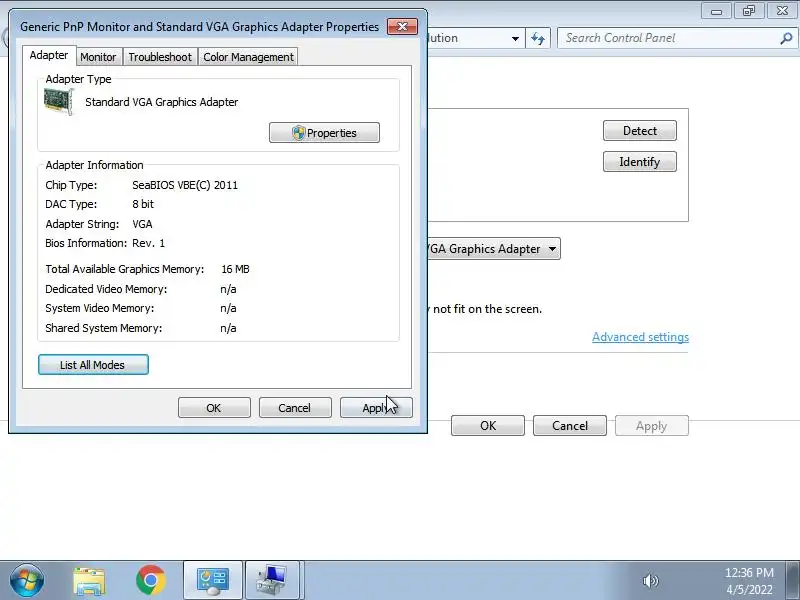
Task: Open the Advanced settings link
Action: 640,337
